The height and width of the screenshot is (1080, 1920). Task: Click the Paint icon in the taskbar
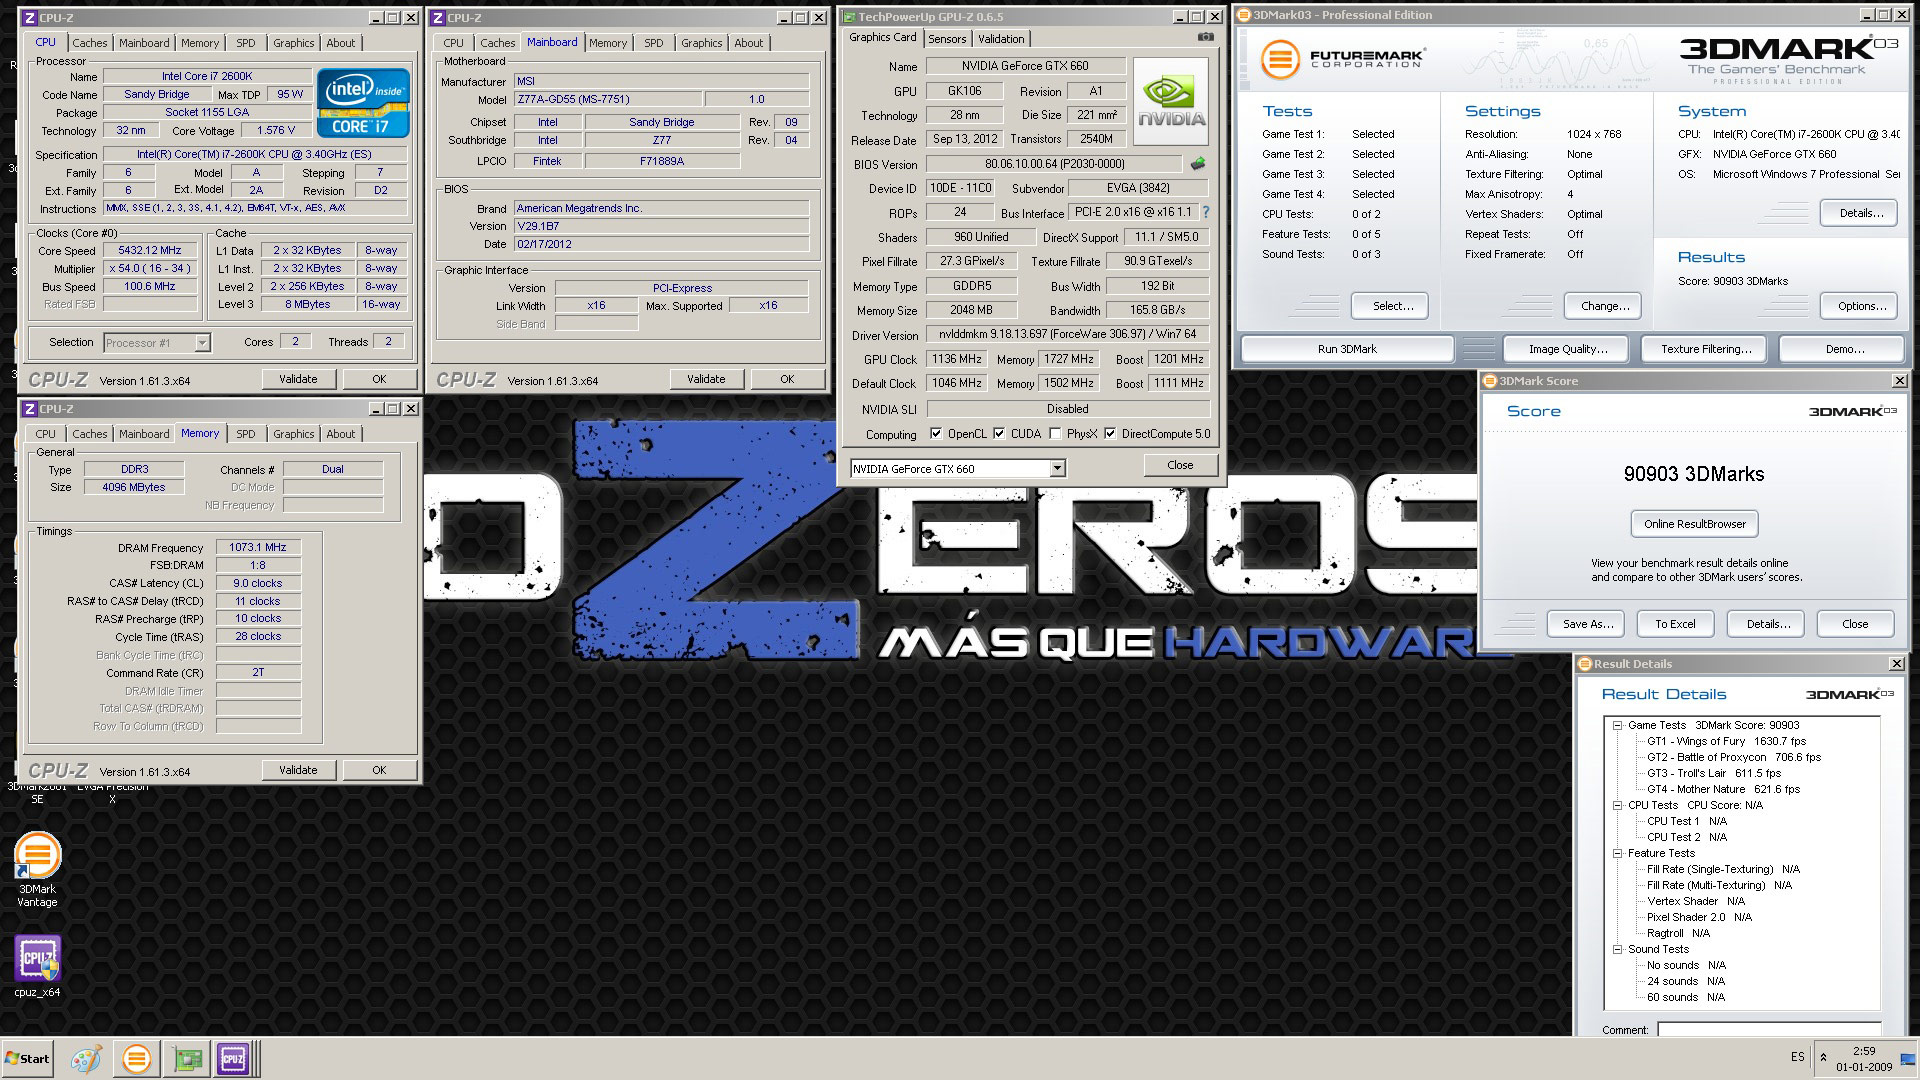click(x=86, y=1058)
